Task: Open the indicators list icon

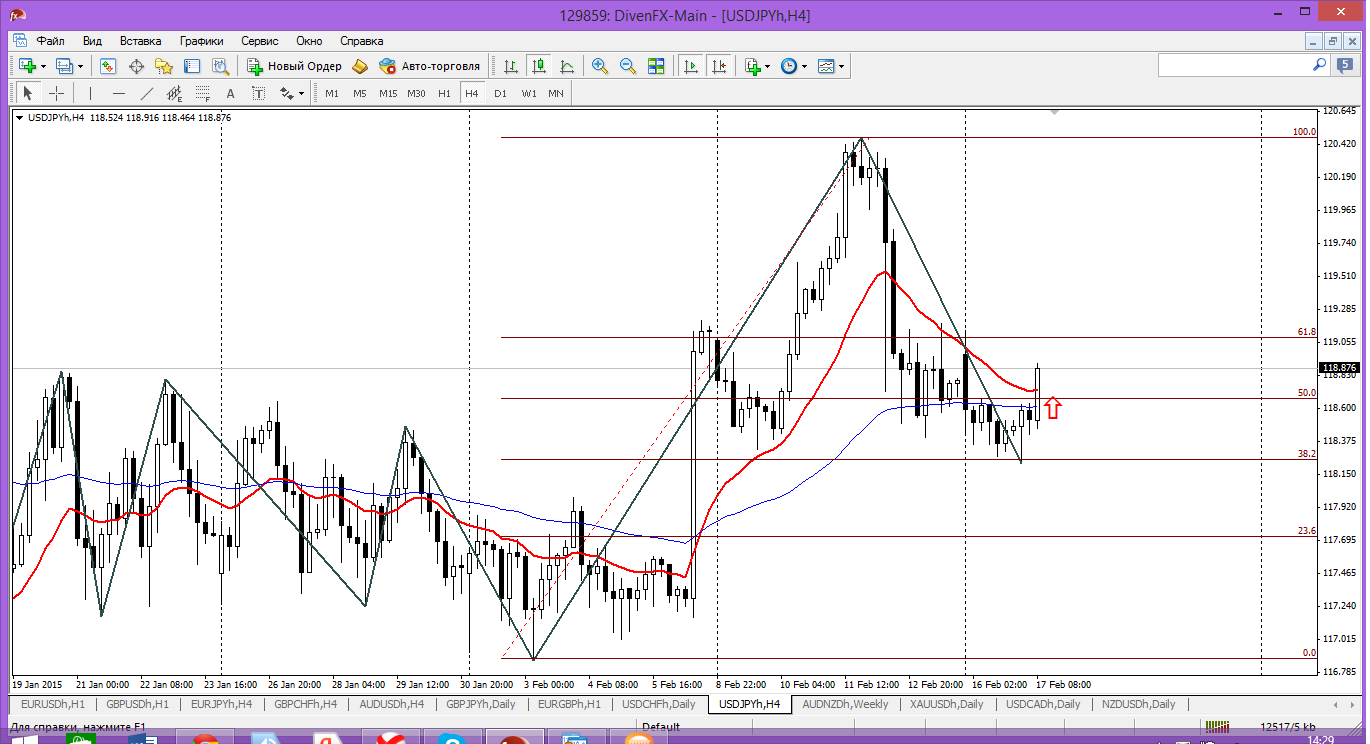Action: point(753,66)
